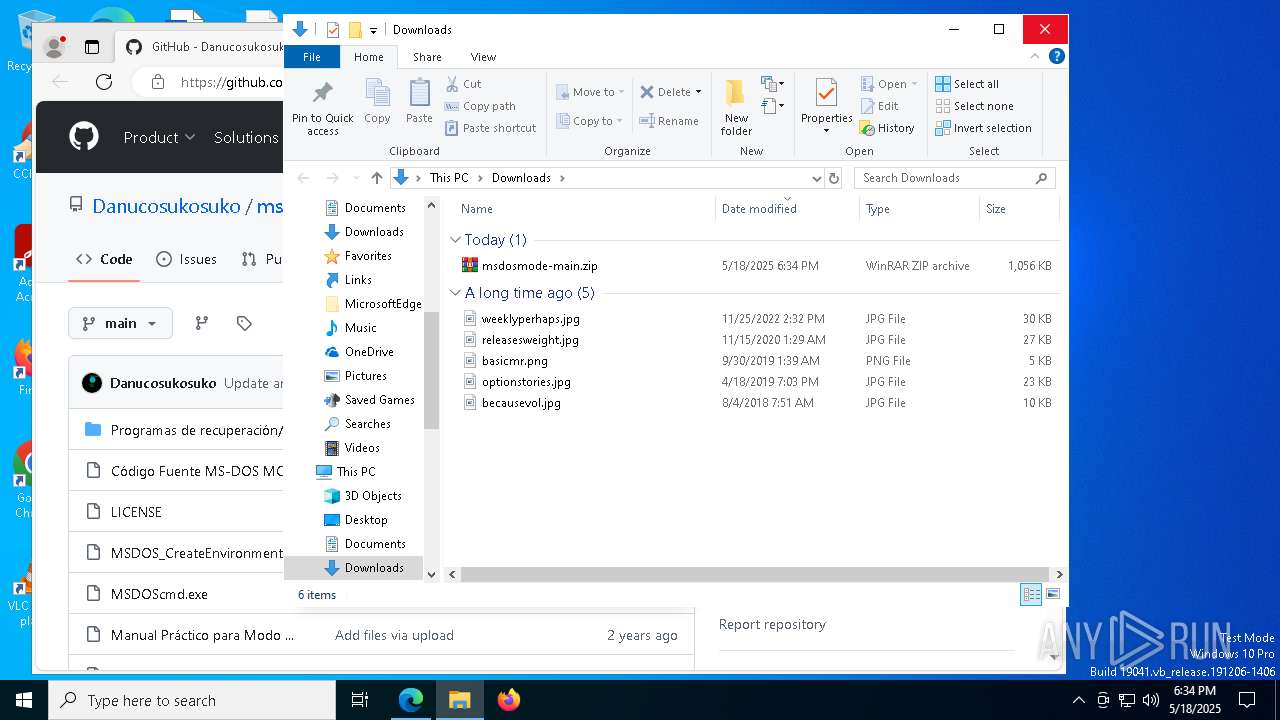Click This PC in address breadcrumb
Image resolution: width=1280 pixels, height=720 pixels.
(x=448, y=178)
